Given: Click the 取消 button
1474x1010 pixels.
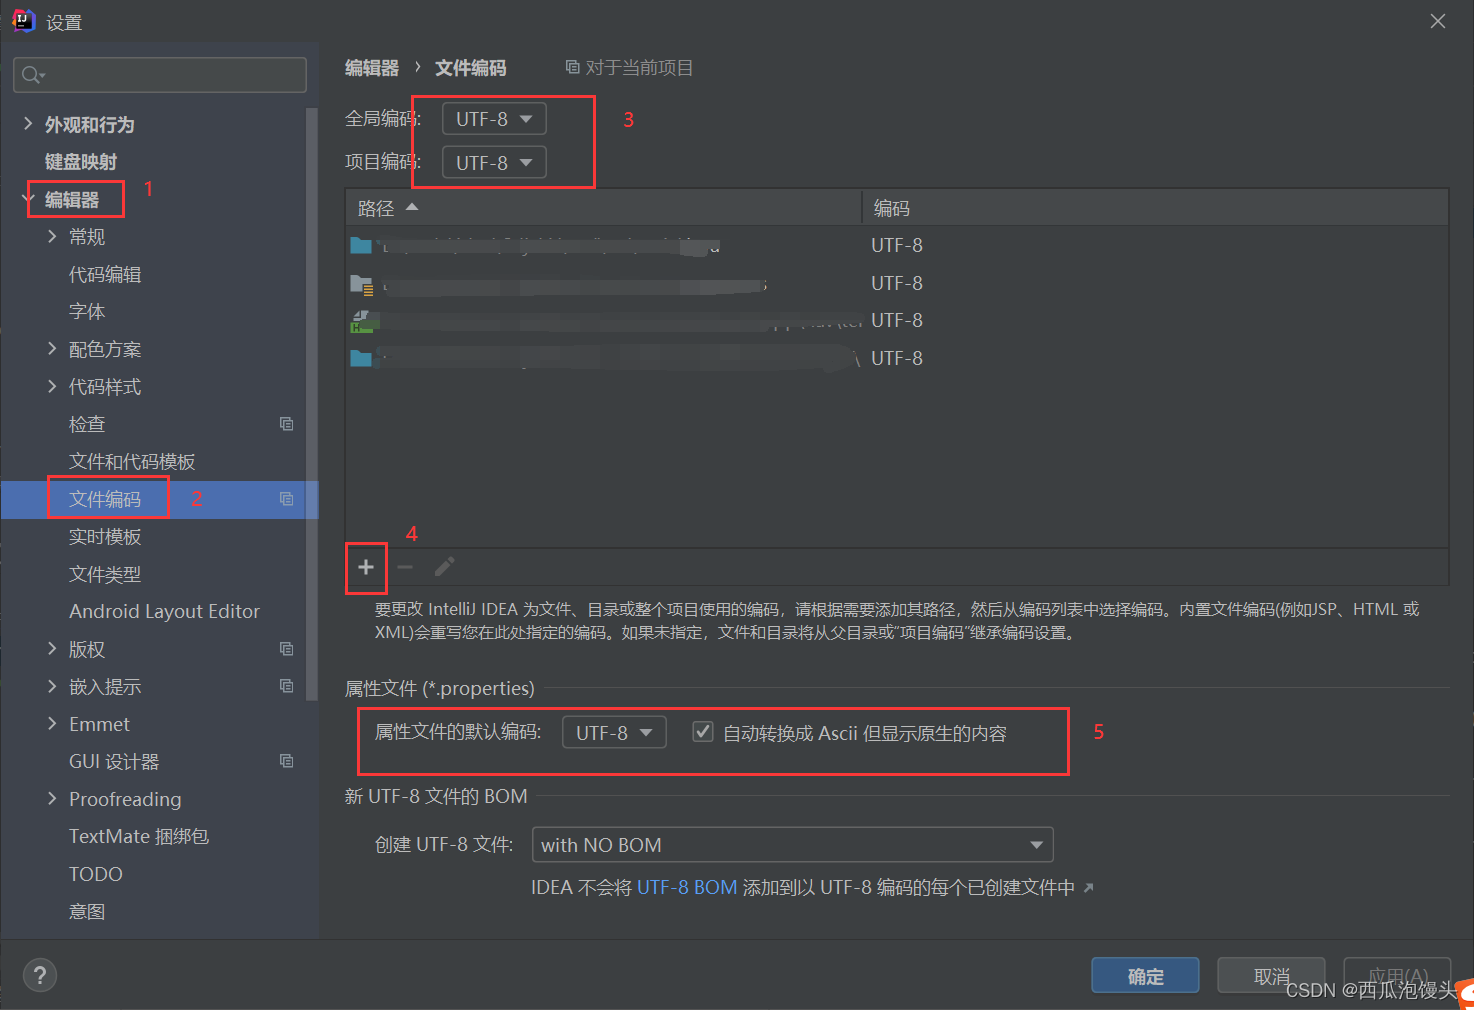Looking at the screenshot, I should [1271, 976].
